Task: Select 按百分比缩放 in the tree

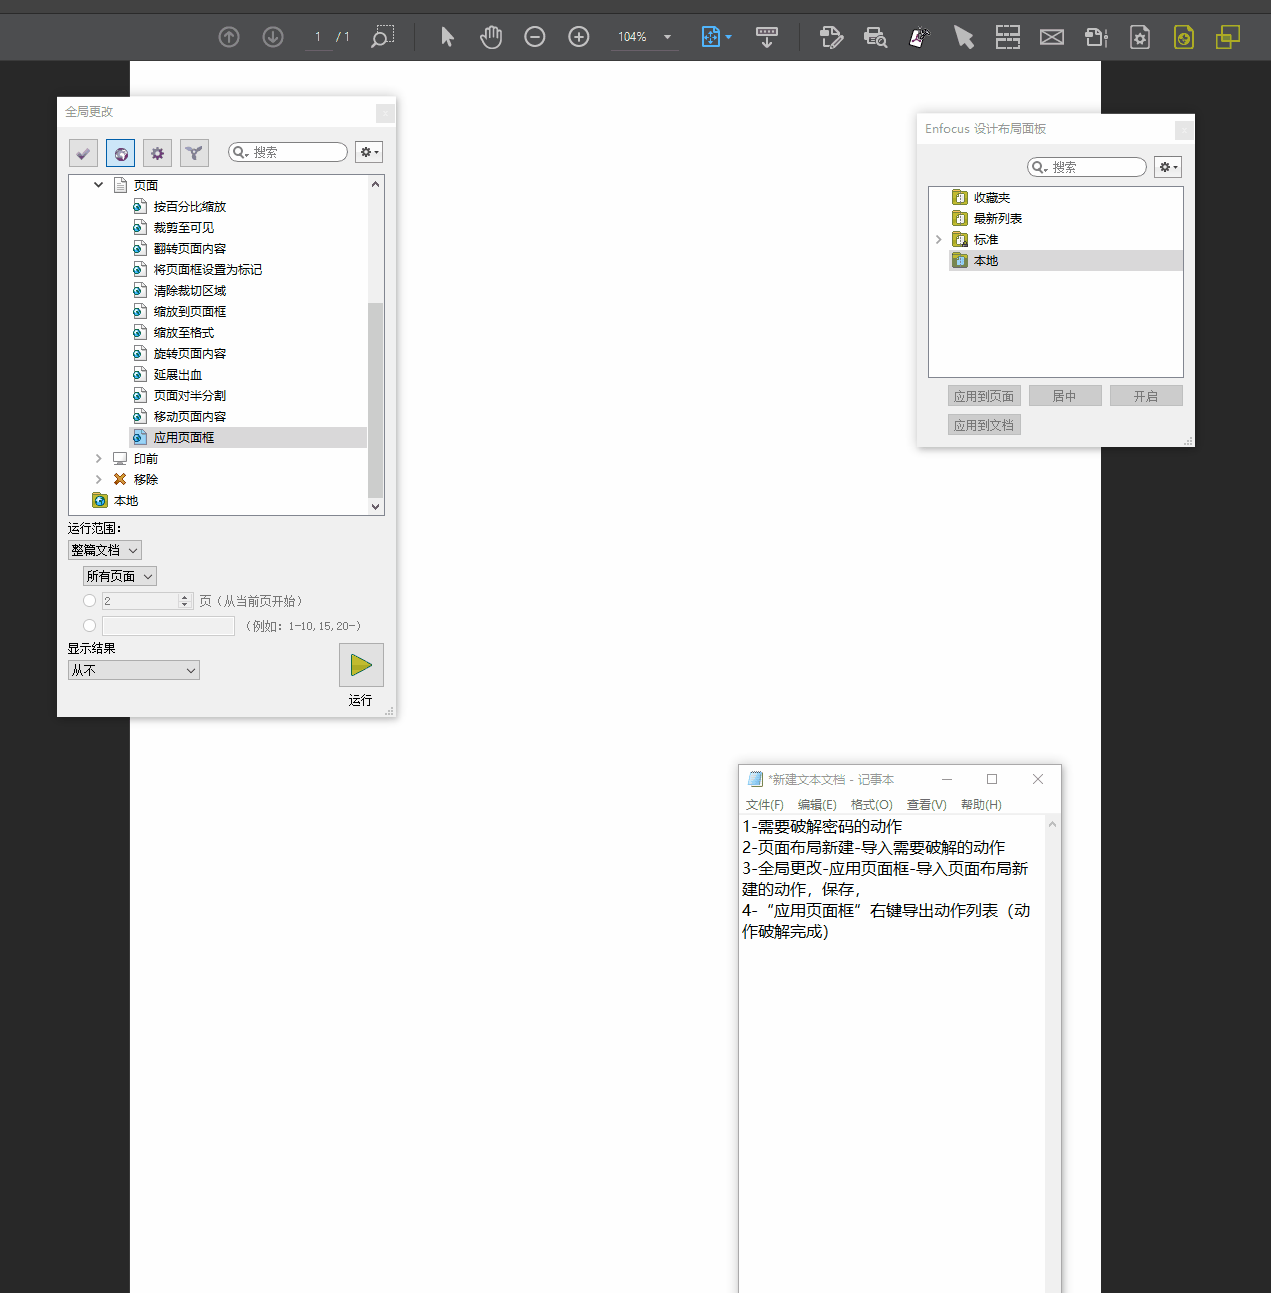Action: (x=190, y=206)
